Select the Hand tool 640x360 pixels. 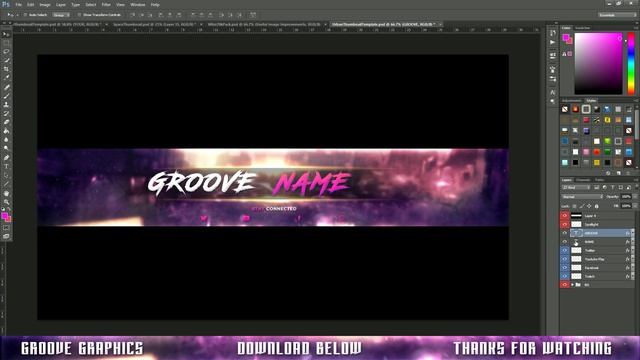point(6,193)
